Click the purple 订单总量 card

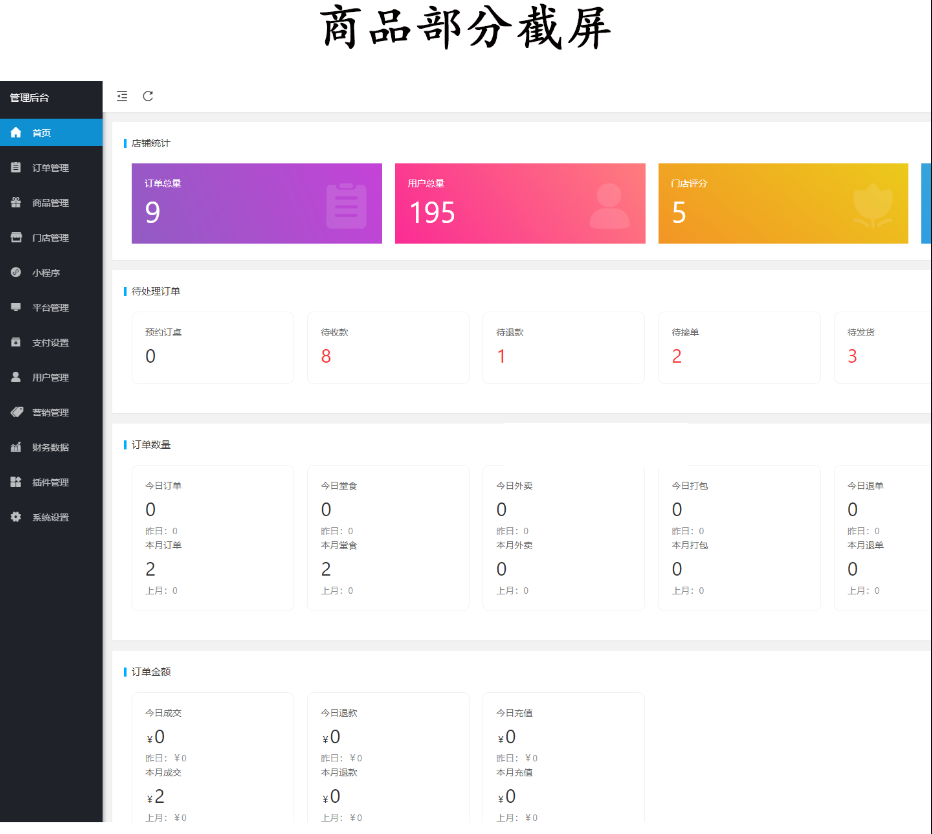click(256, 204)
